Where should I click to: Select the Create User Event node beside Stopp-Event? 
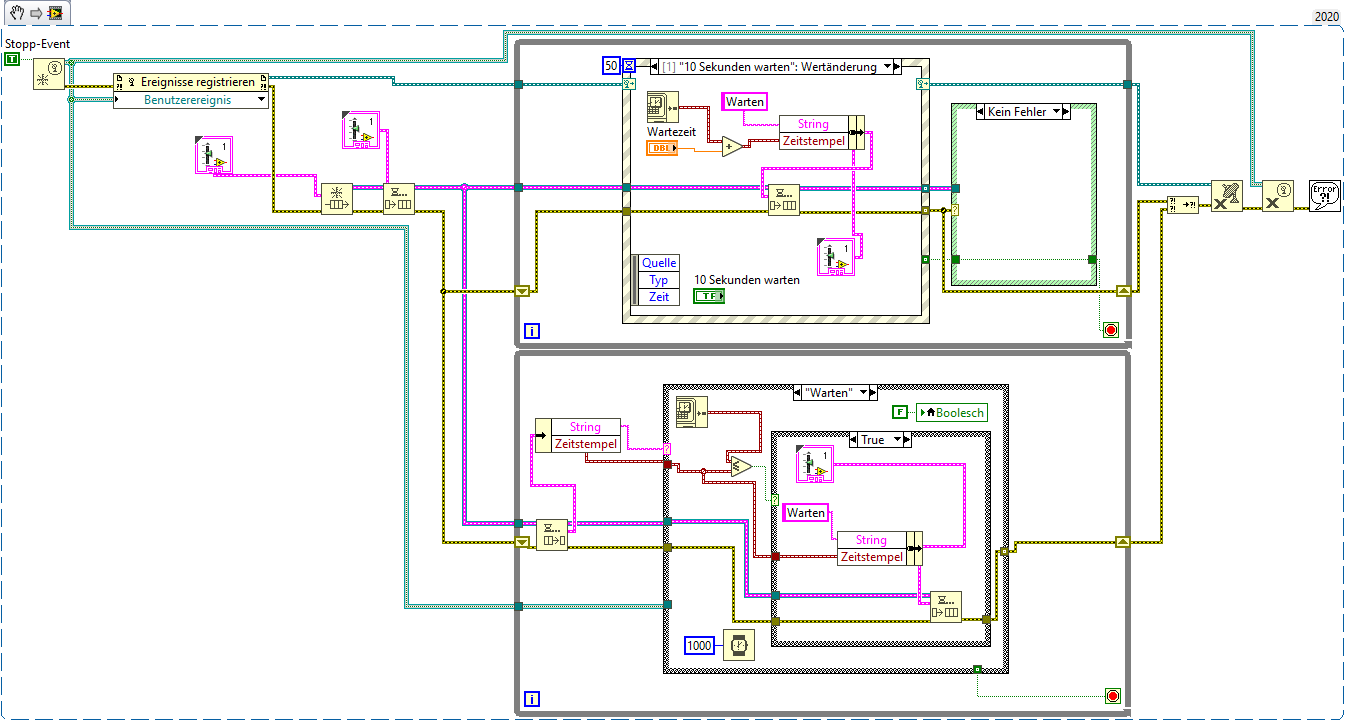(49, 74)
